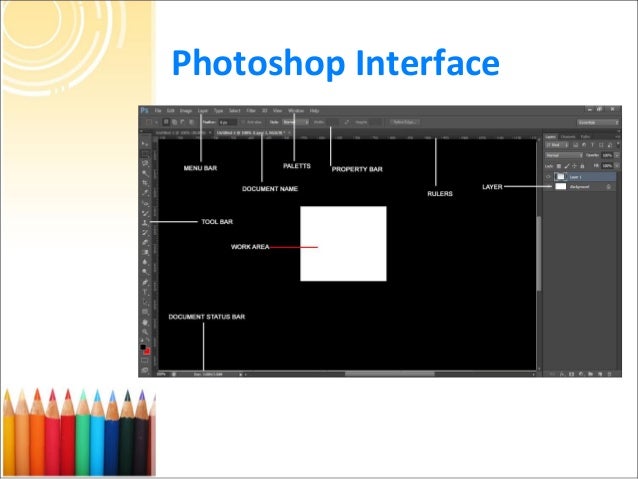Swap width and height icon in options bar
This screenshot has height=479, width=638.
pos(346,122)
